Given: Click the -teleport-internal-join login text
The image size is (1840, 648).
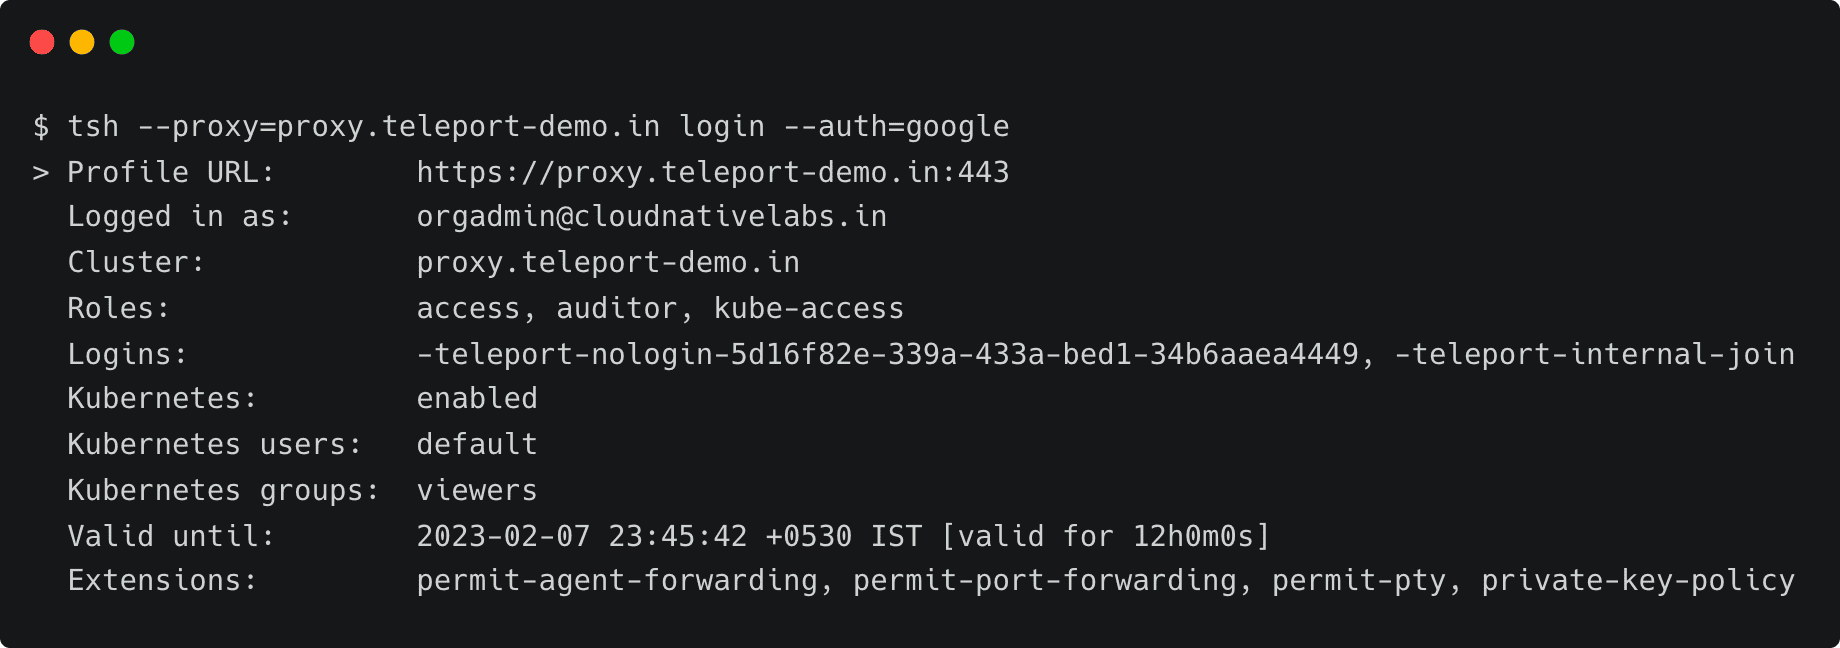Looking at the screenshot, I should coord(1594,355).
